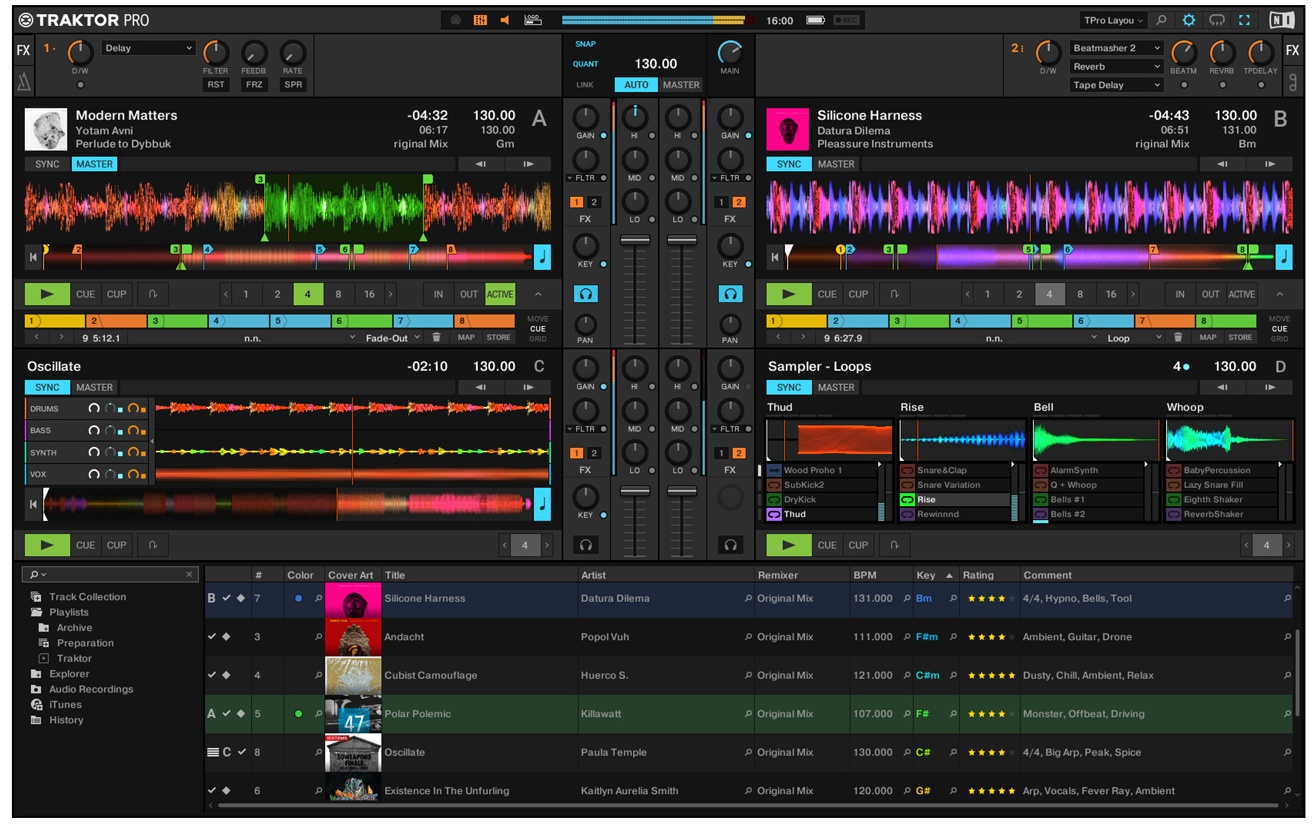Toggle fullscreen mode icon in header
The image size is (1312, 835).
click(1244, 20)
